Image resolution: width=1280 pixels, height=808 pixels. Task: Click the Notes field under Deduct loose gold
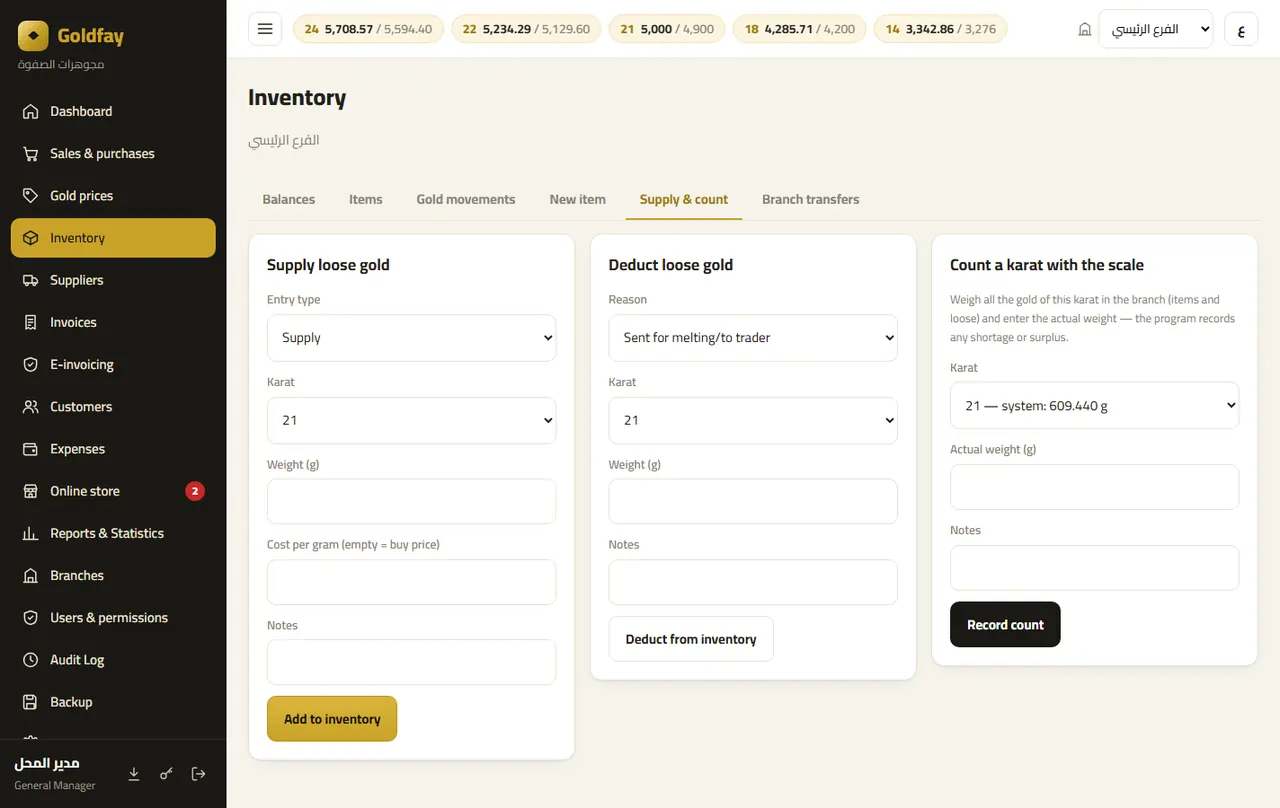[753, 582]
